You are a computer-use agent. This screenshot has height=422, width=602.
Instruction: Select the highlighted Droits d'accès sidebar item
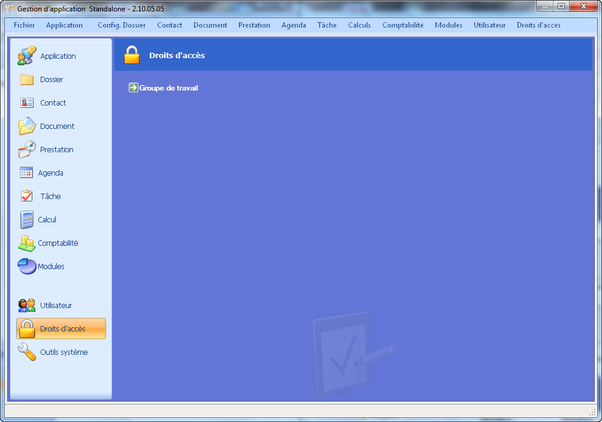click(x=61, y=329)
